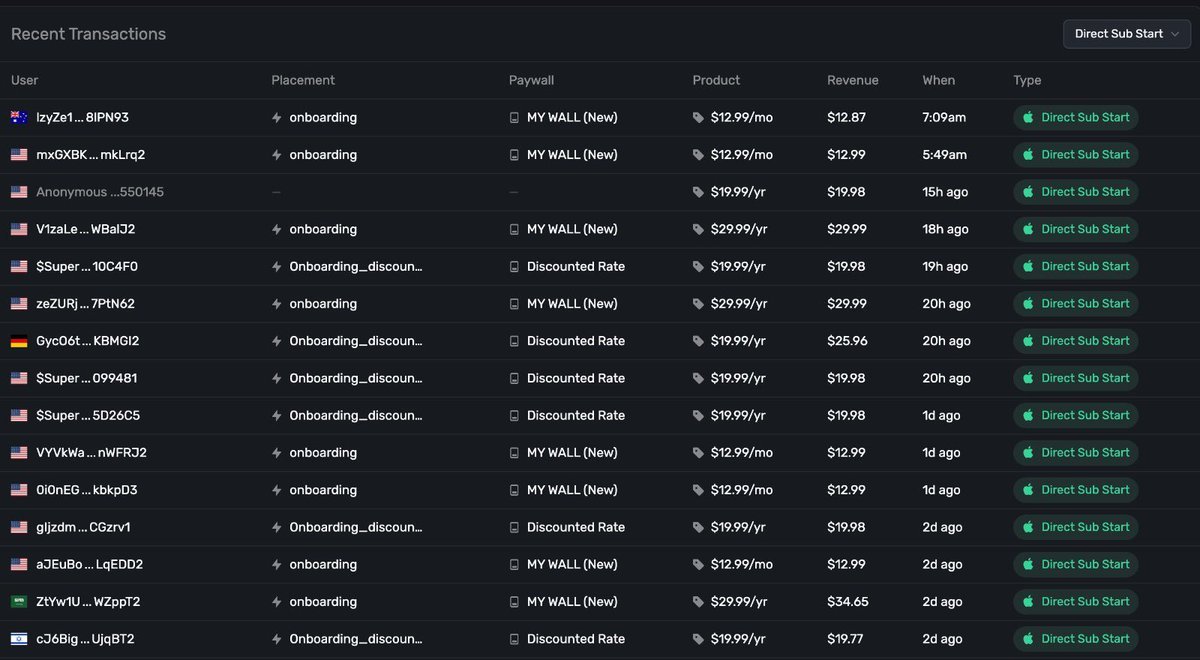Click the Direct Sub Start badge for ZtYw1U
This screenshot has width=1200, height=660.
click(1075, 602)
